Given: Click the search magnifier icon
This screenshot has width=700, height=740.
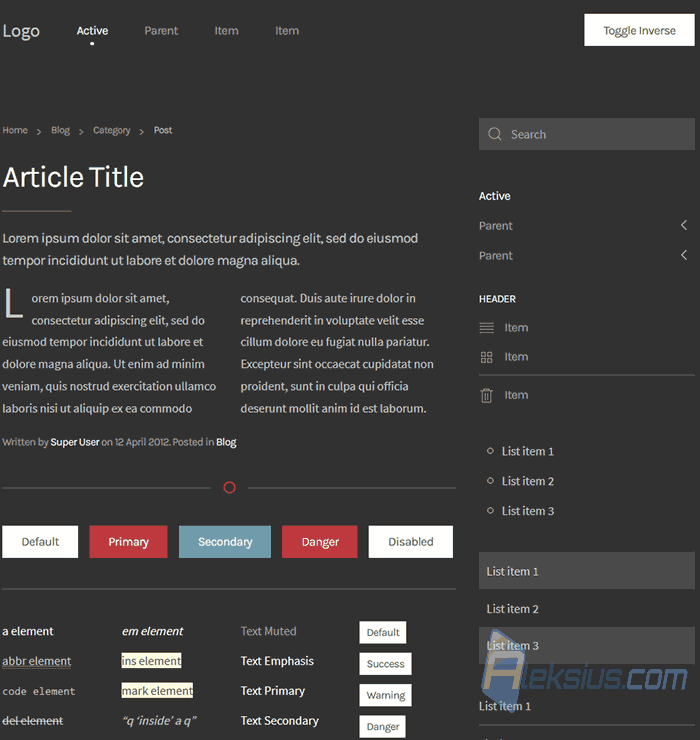Looking at the screenshot, I should [494, 134].
